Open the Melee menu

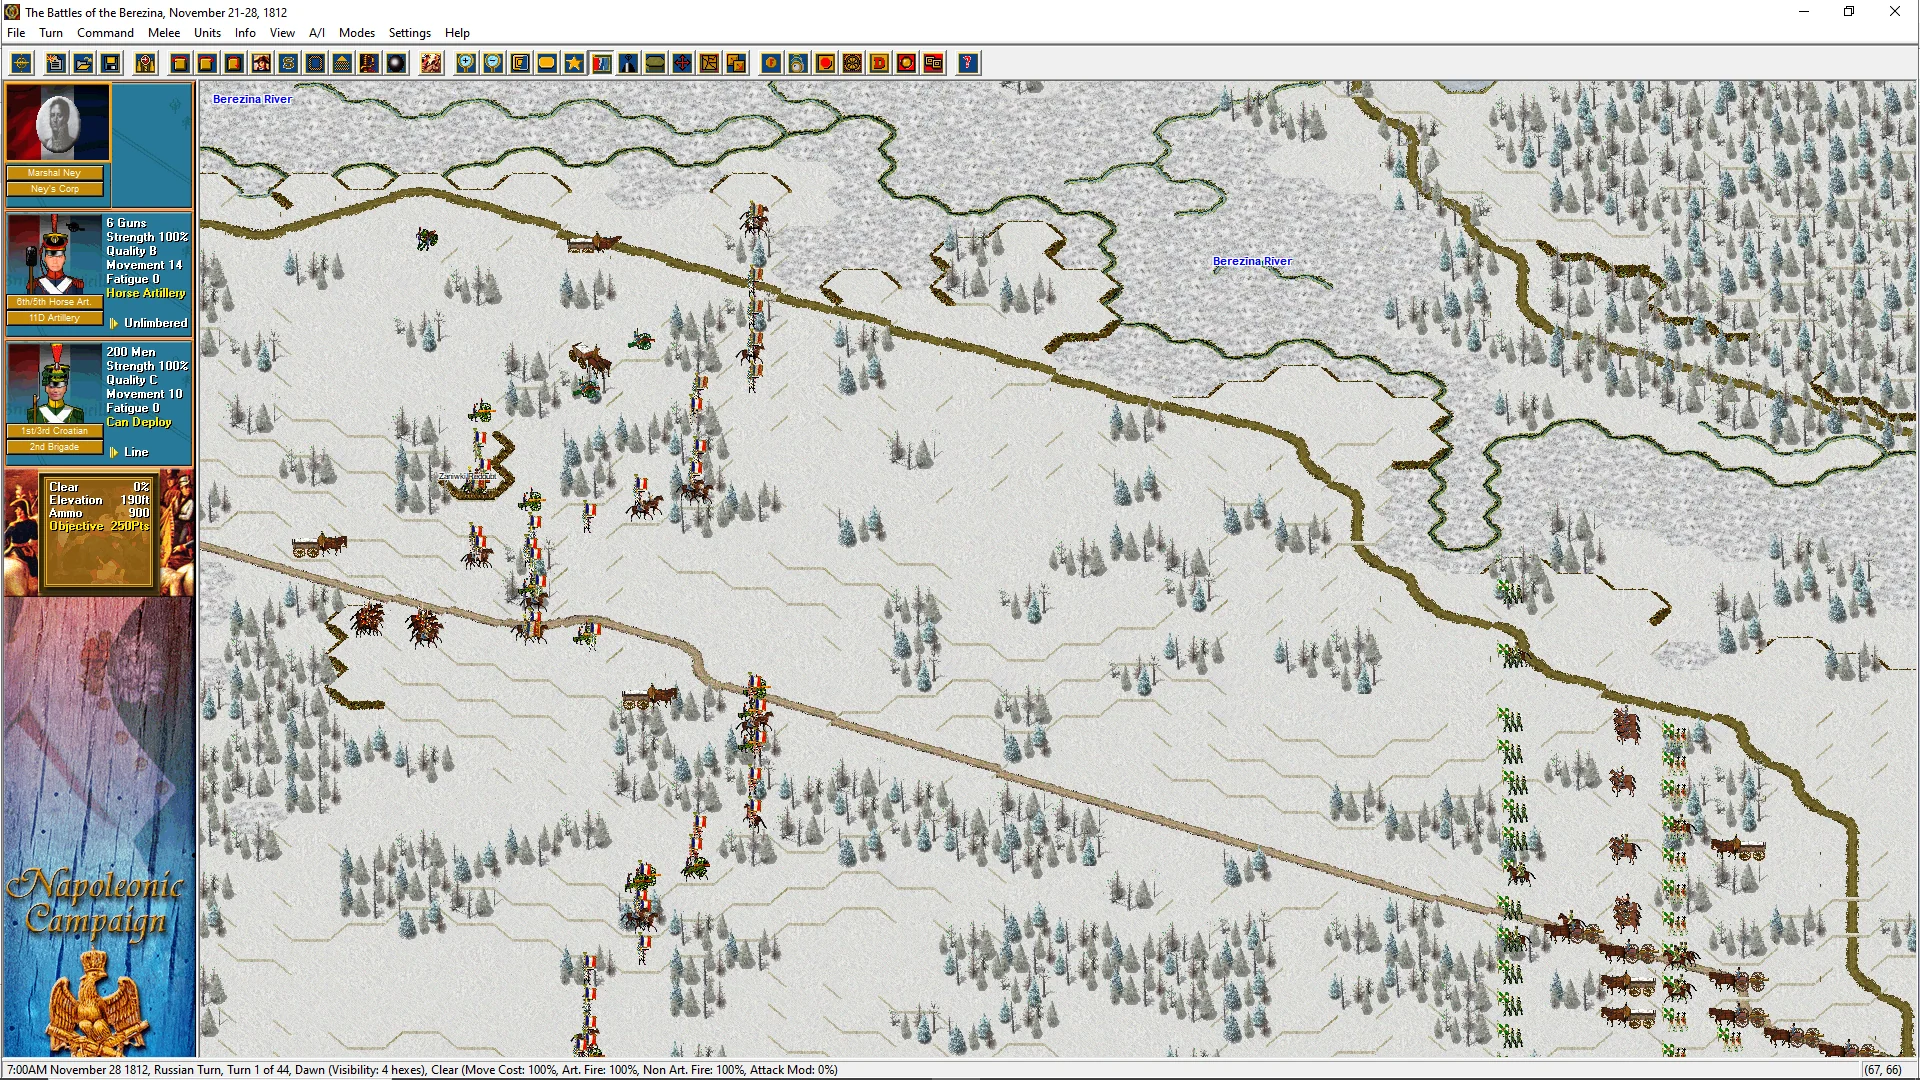[164, 33]
